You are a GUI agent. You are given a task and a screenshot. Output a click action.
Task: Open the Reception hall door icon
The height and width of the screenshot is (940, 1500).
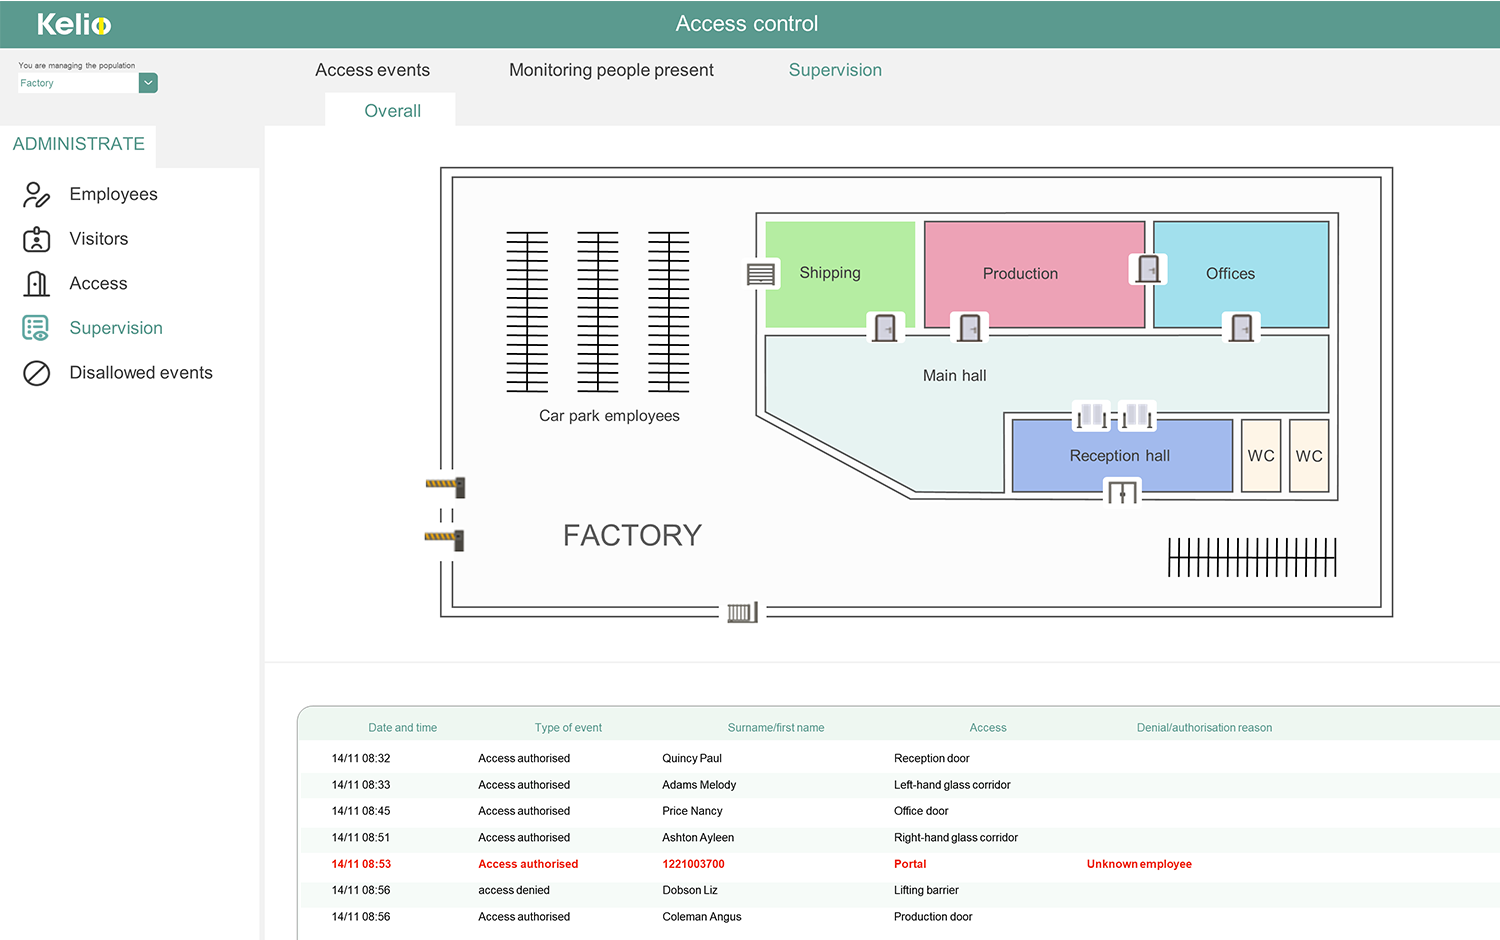1122,492
